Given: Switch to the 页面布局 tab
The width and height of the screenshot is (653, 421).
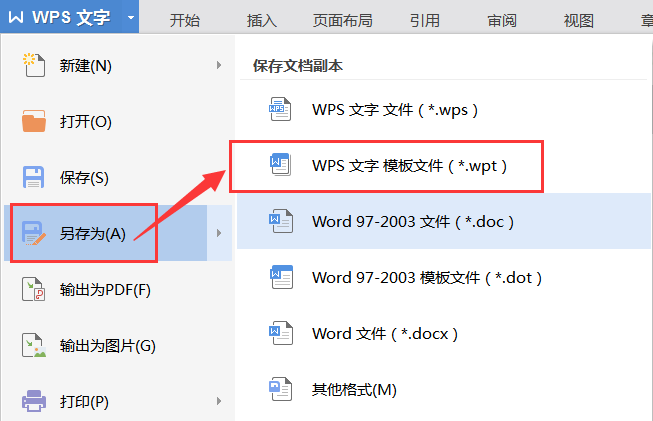Looking at the screenshot, I should (343, 20).
